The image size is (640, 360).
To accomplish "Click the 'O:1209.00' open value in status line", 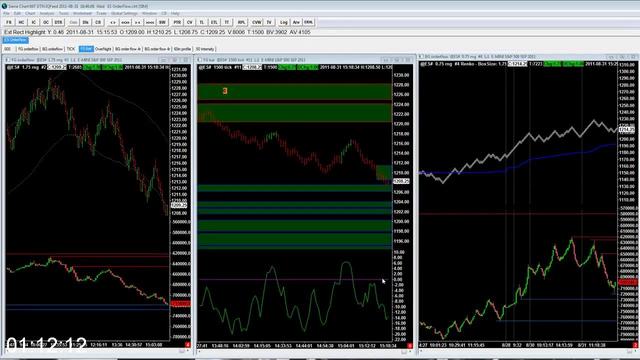I will point(131,32).
